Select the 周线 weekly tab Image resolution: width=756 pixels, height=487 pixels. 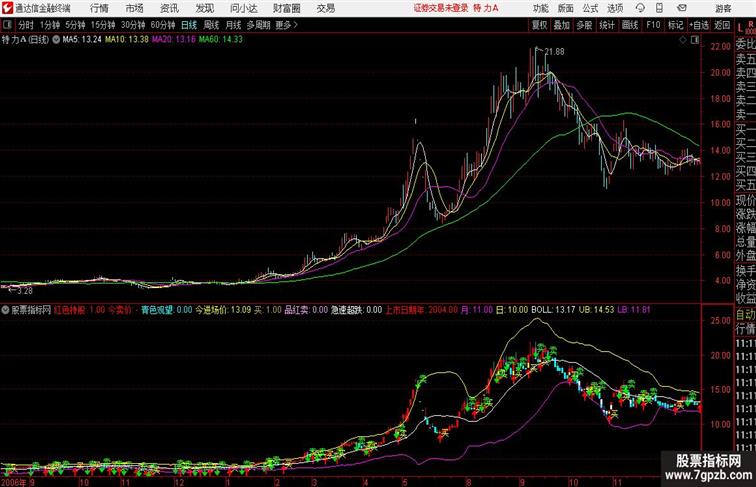coord(211,25)
